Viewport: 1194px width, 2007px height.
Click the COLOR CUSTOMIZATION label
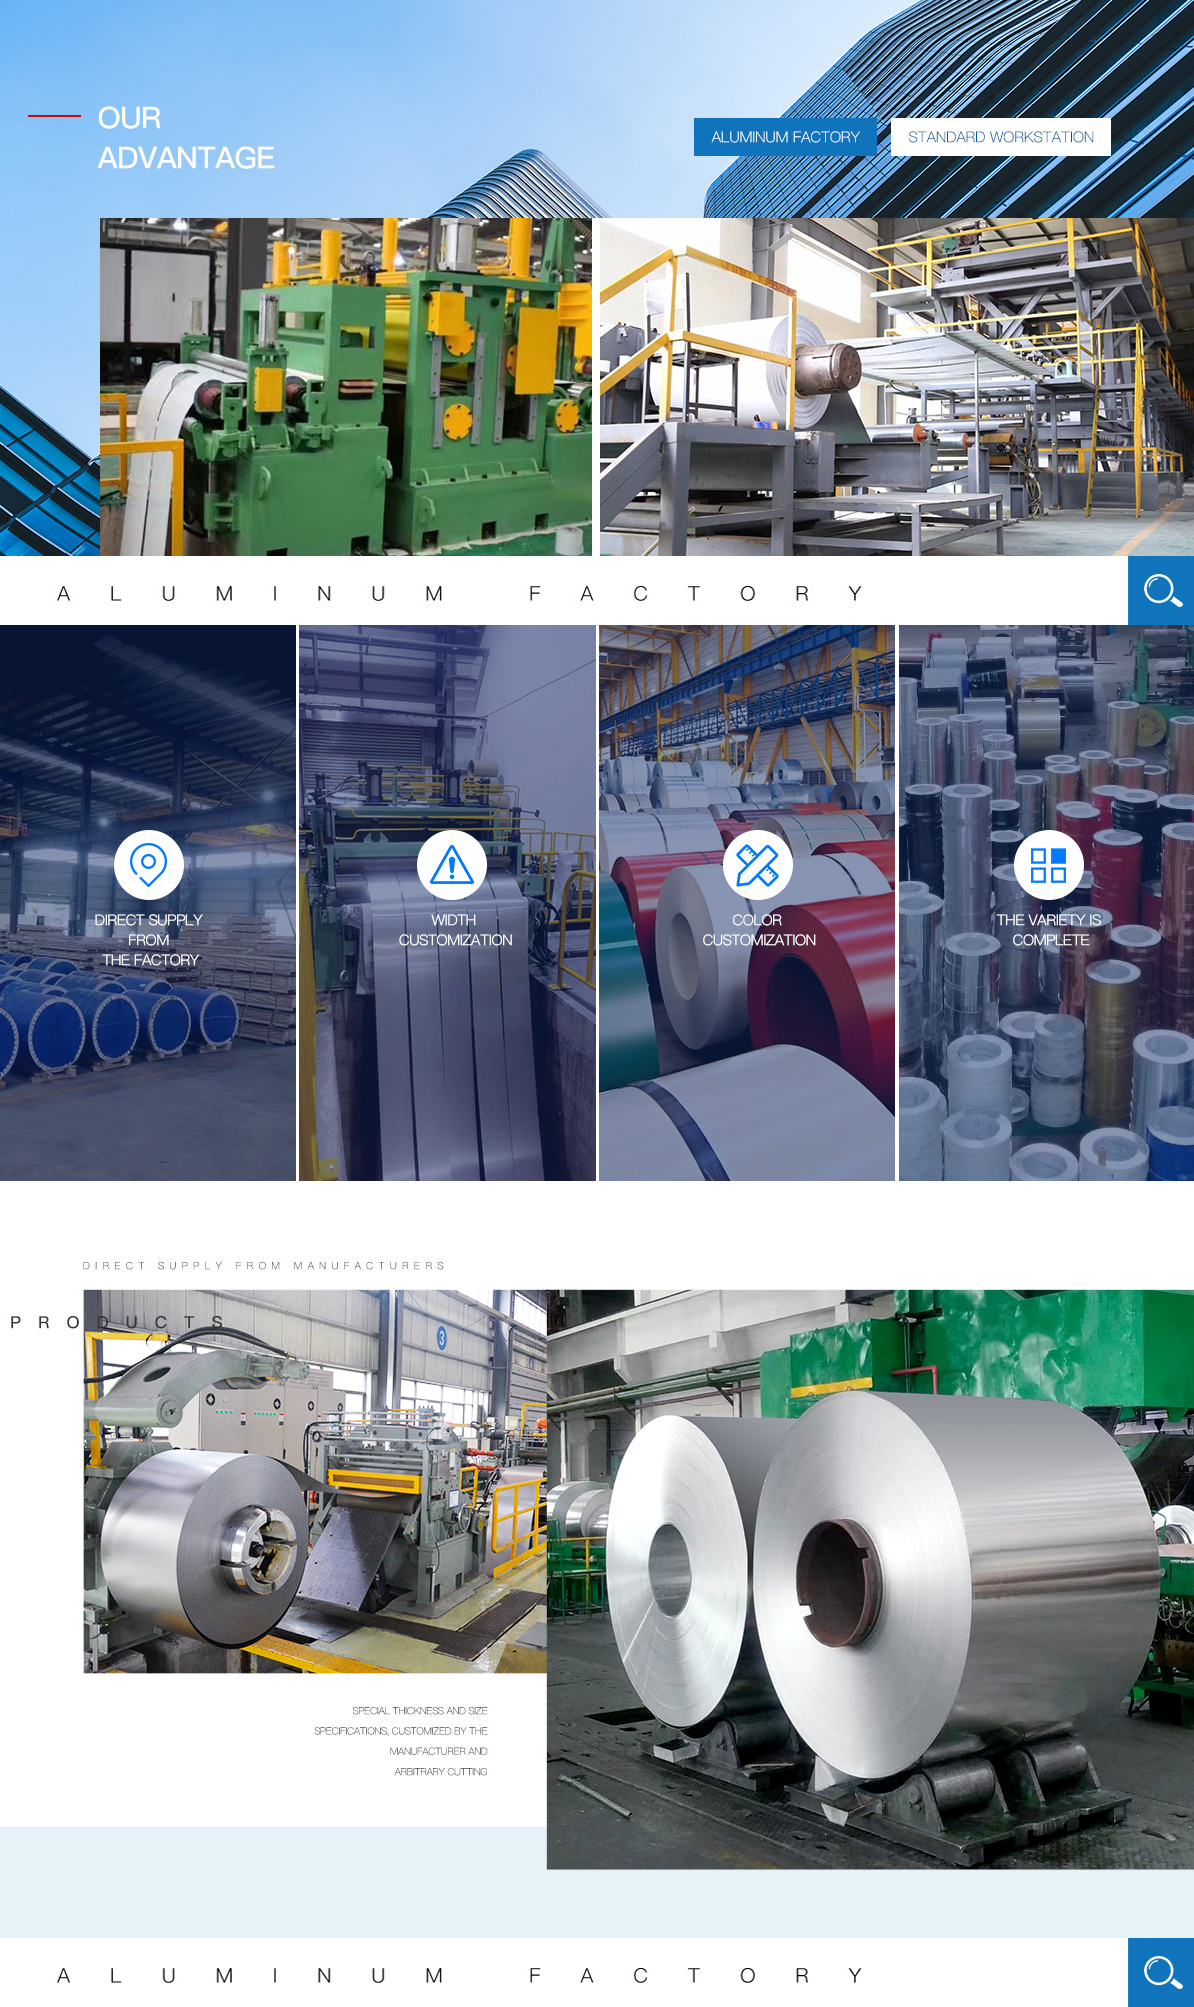pos(758,930)
